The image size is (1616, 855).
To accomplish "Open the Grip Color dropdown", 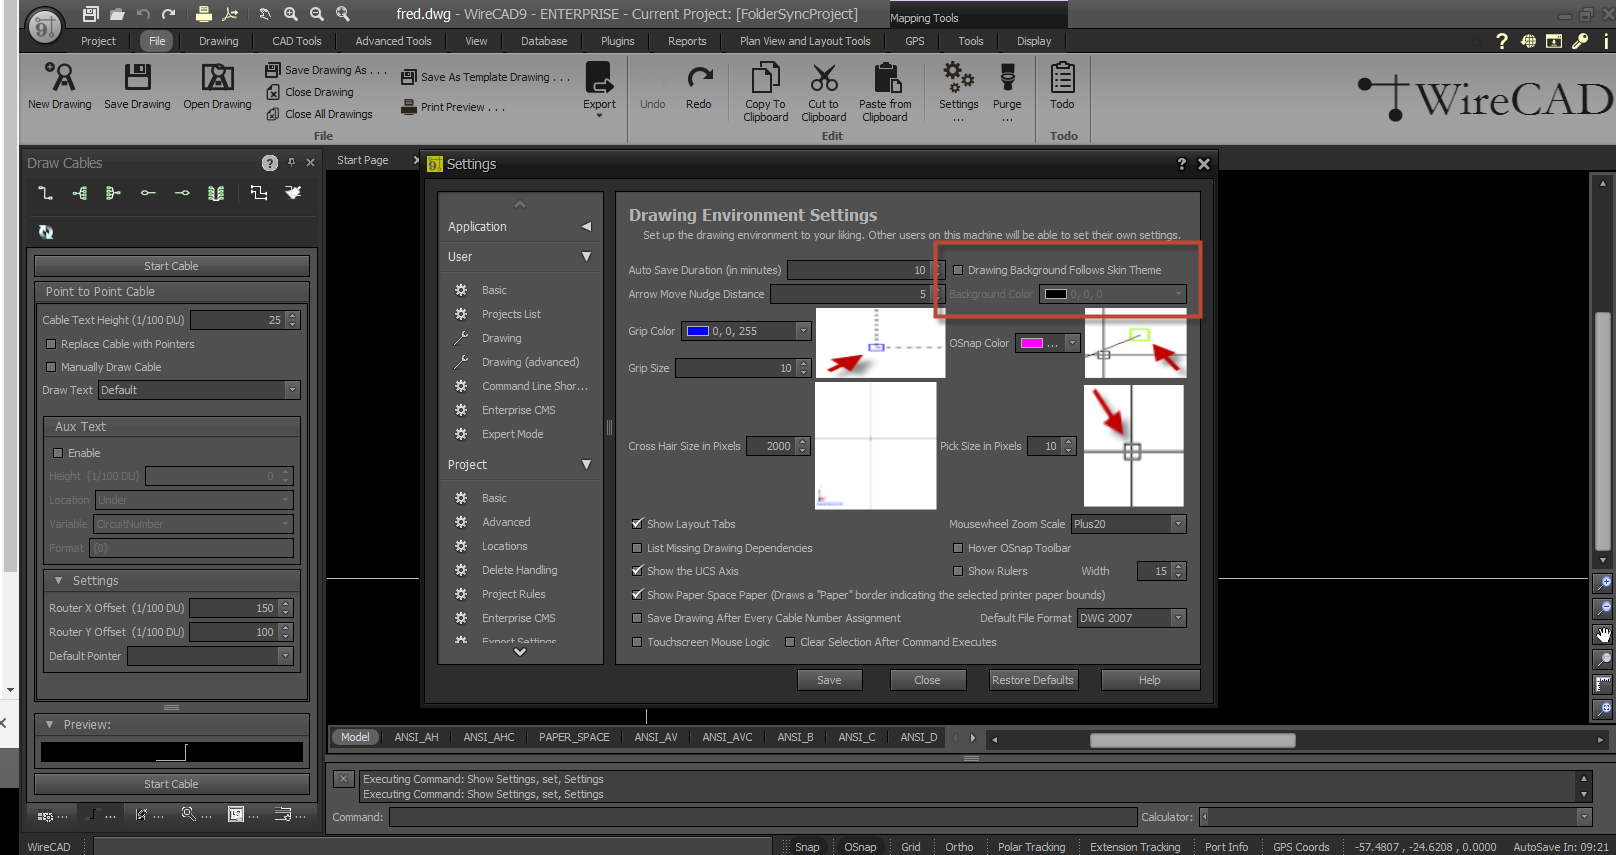I will [x=802, y=331].
